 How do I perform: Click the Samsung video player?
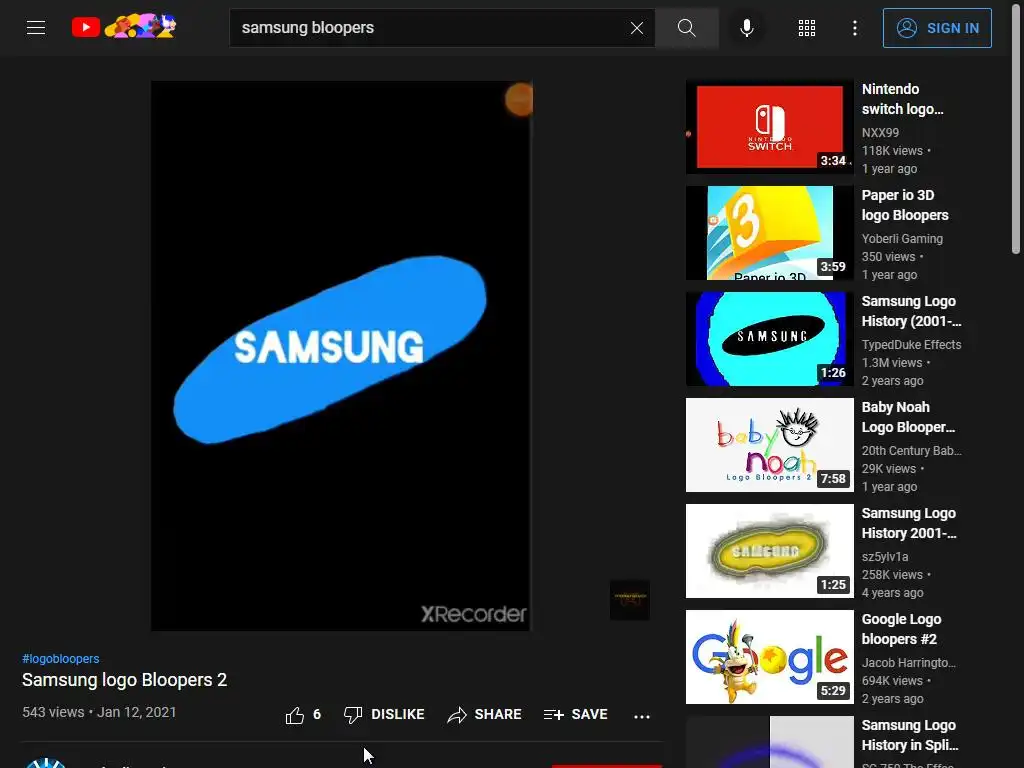(x=342, y=356)
